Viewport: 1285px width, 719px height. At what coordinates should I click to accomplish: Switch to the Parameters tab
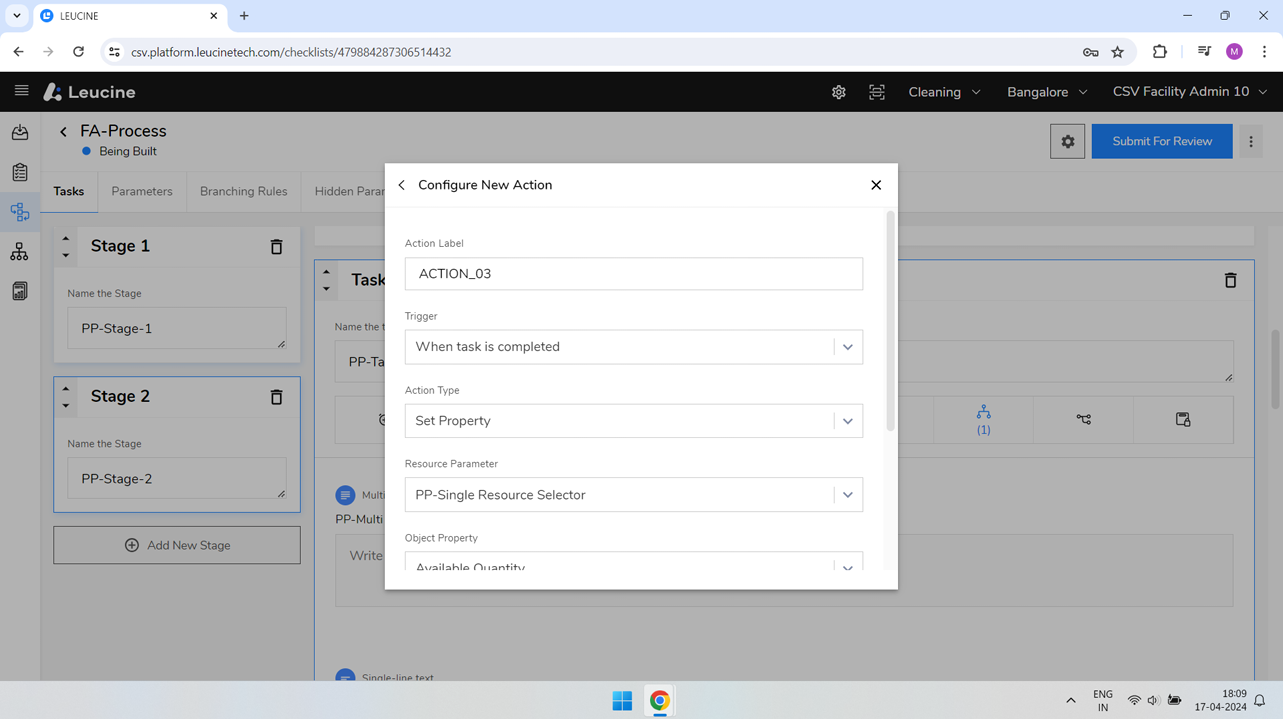(x=142, y=191)
